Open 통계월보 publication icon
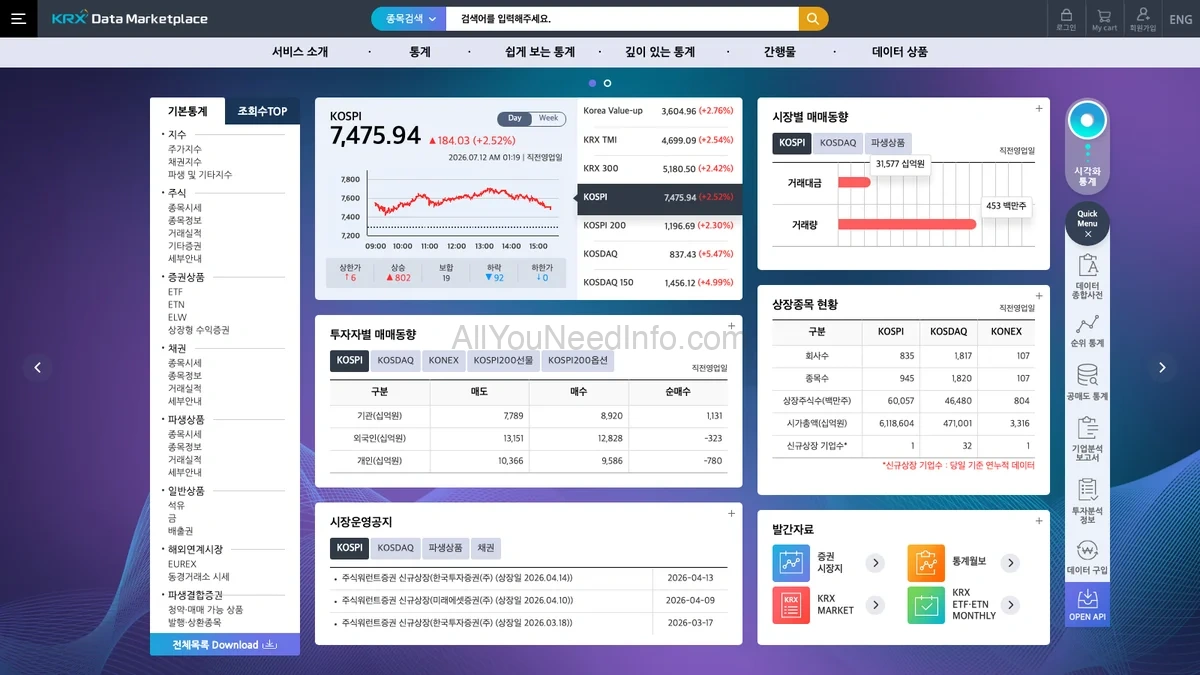 tap(926, 563)
